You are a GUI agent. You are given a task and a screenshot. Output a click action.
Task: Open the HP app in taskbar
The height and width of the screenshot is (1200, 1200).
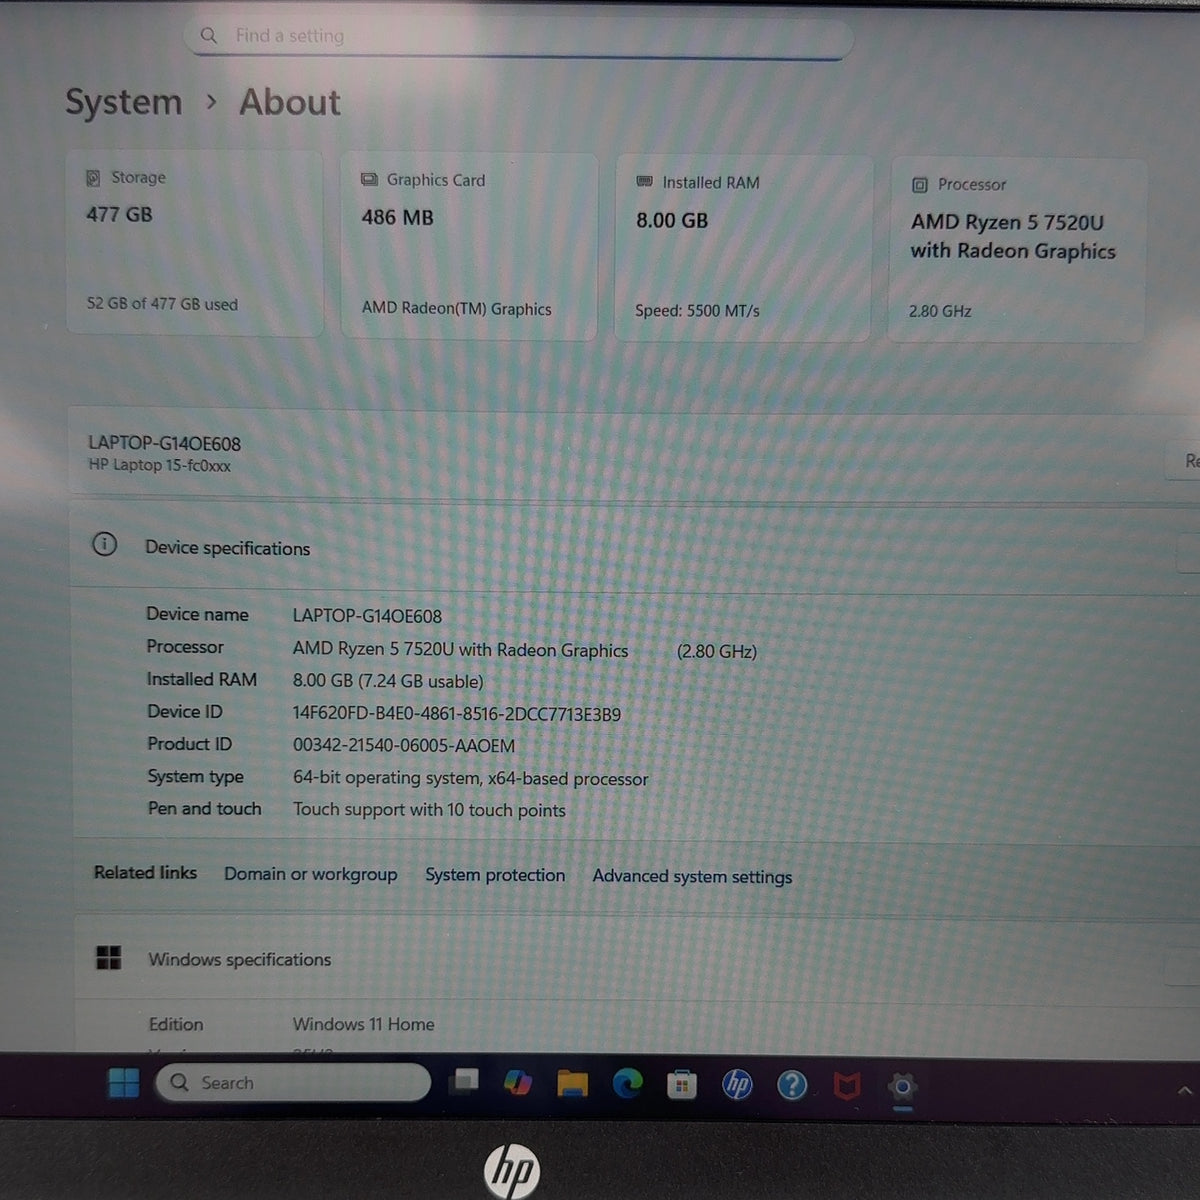[737, 1085]
